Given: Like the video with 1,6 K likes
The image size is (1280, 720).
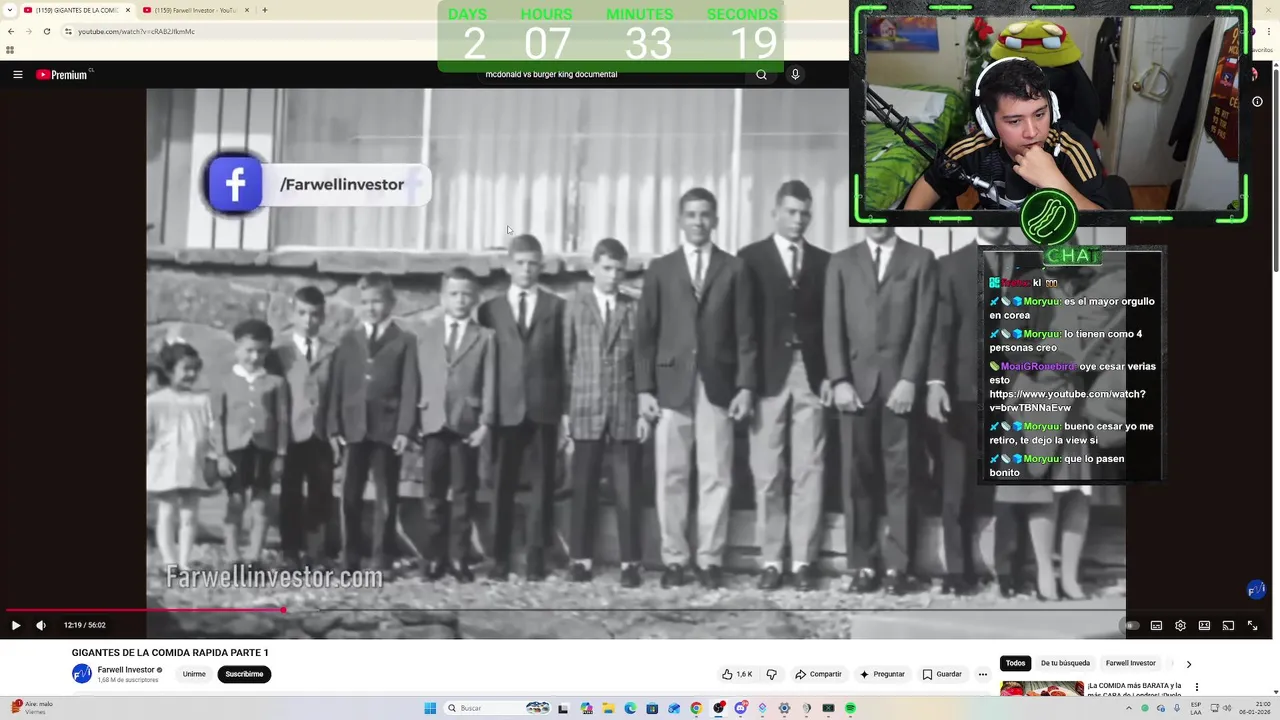Looking at the screenshot, I should click(737, 674).
